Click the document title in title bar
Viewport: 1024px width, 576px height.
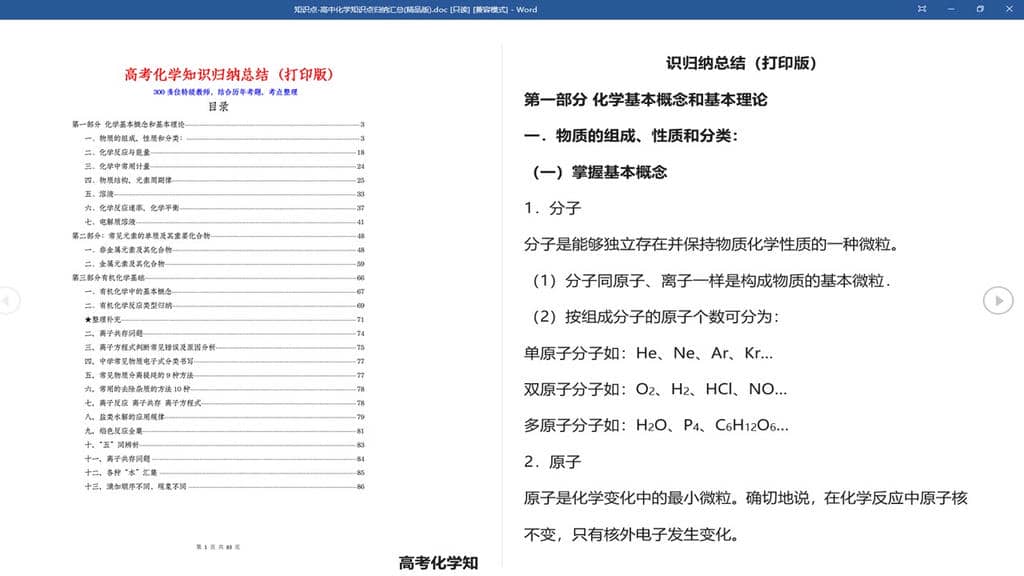415,9
